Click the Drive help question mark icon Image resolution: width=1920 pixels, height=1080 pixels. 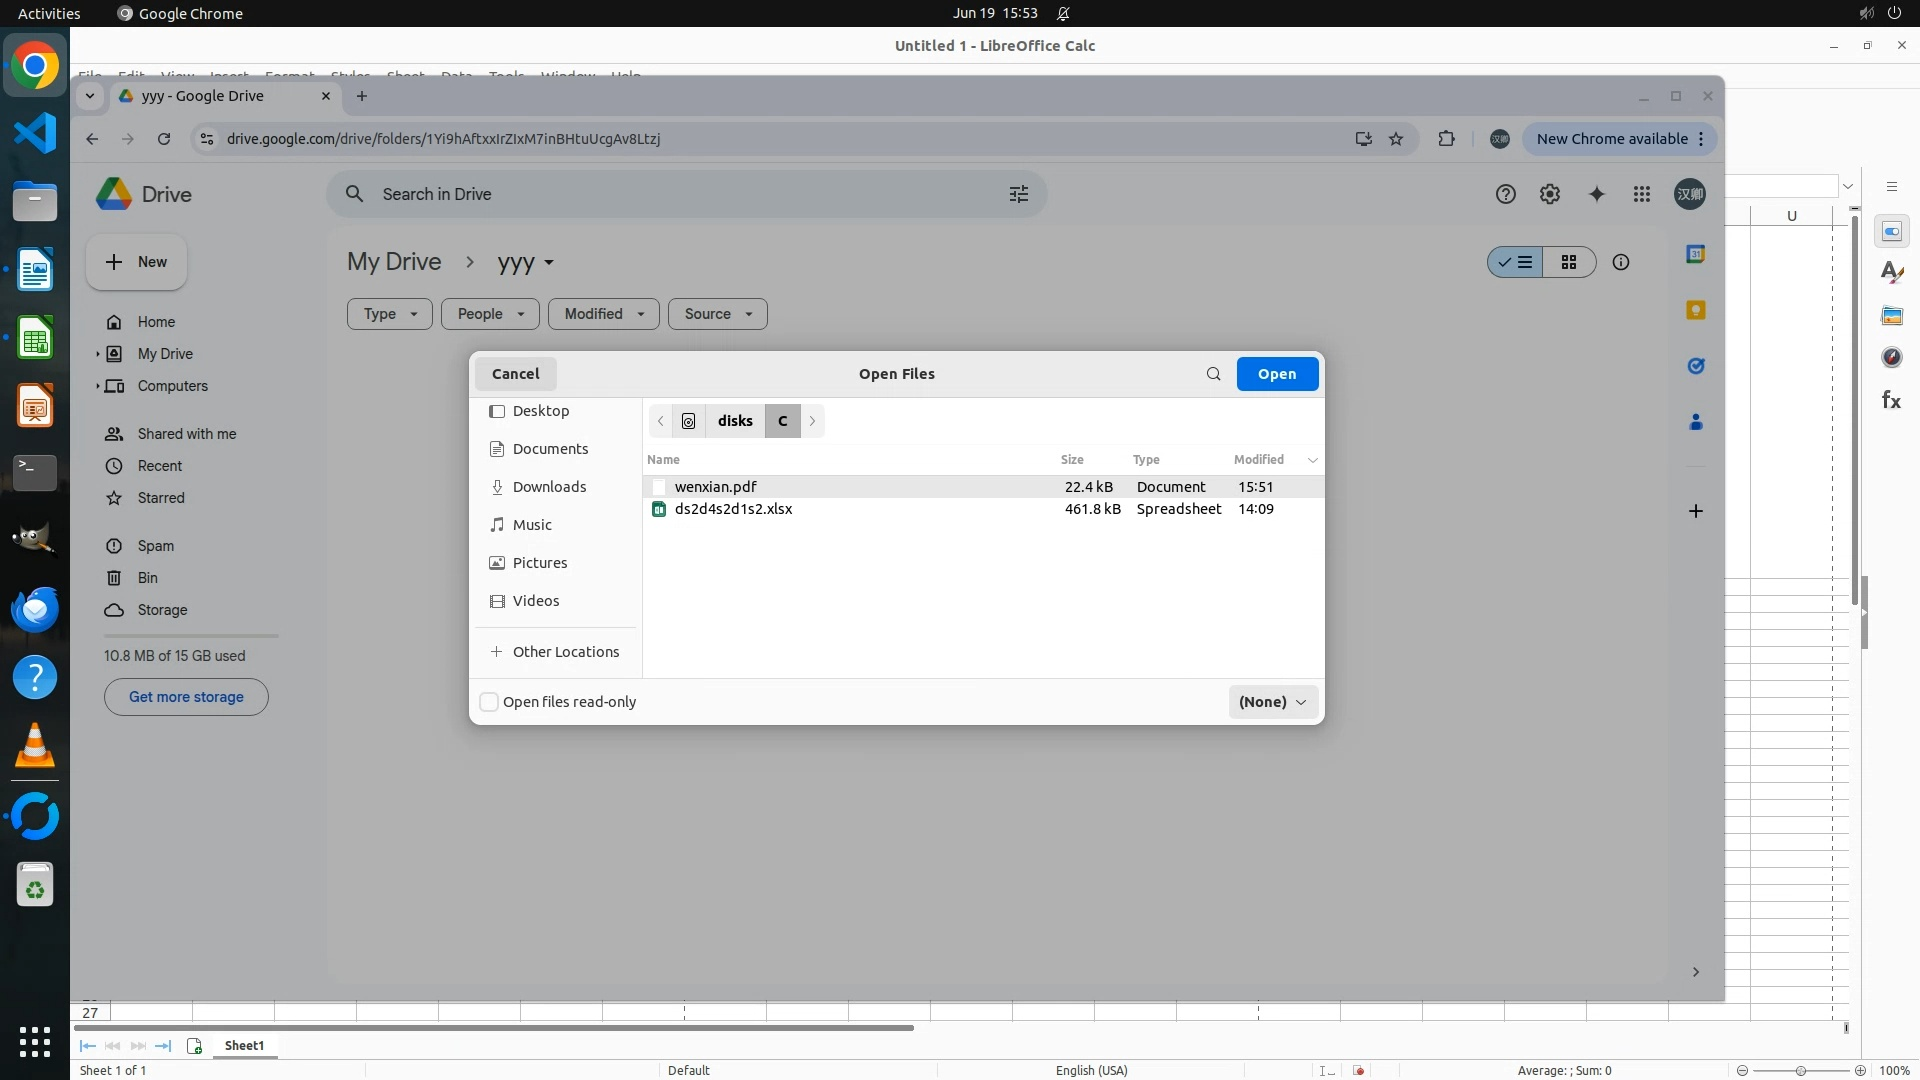(1505, 194)
